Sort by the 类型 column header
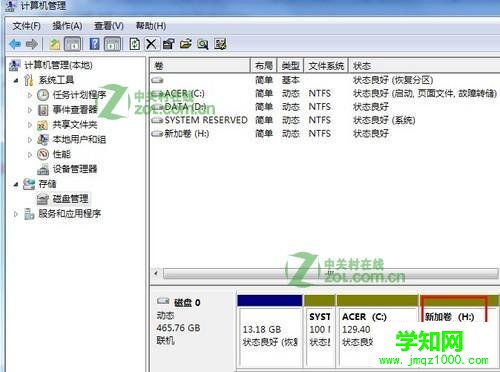The height and width of the screenshot is (372, 500). click(x=290, y=66)
